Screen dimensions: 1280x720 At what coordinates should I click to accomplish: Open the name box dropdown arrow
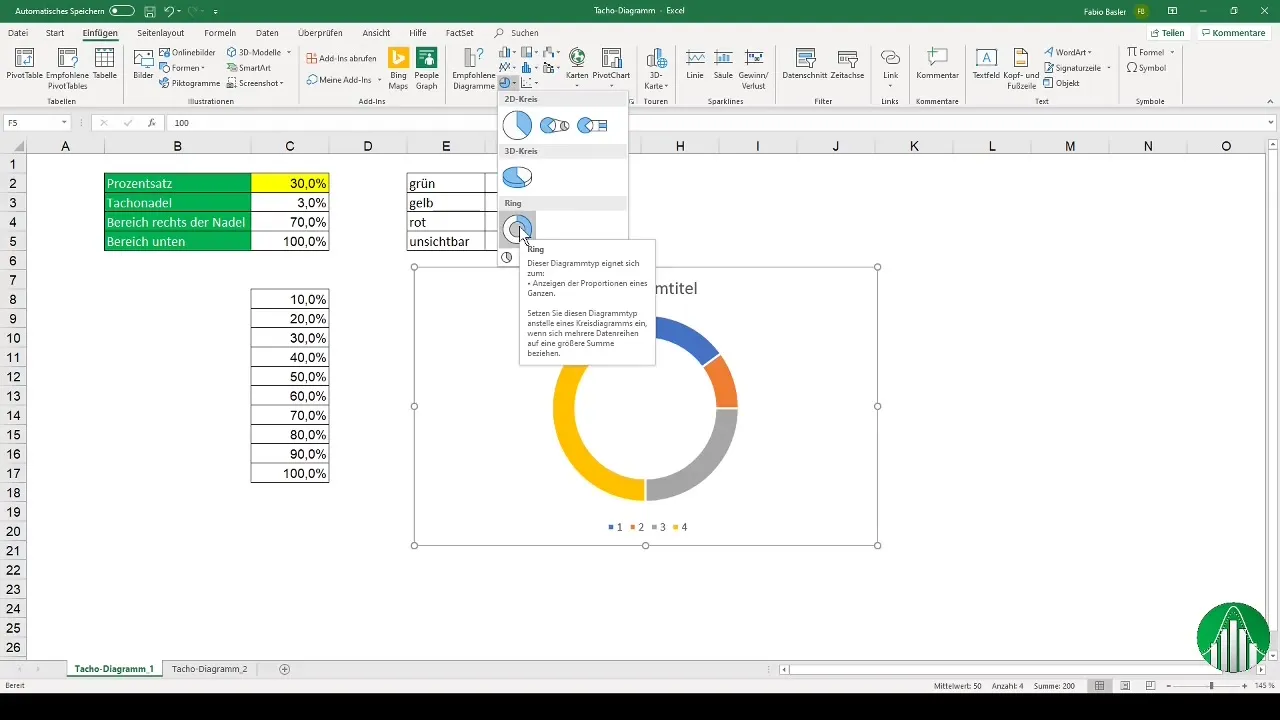pyautogui.click(x=64, y=123)
